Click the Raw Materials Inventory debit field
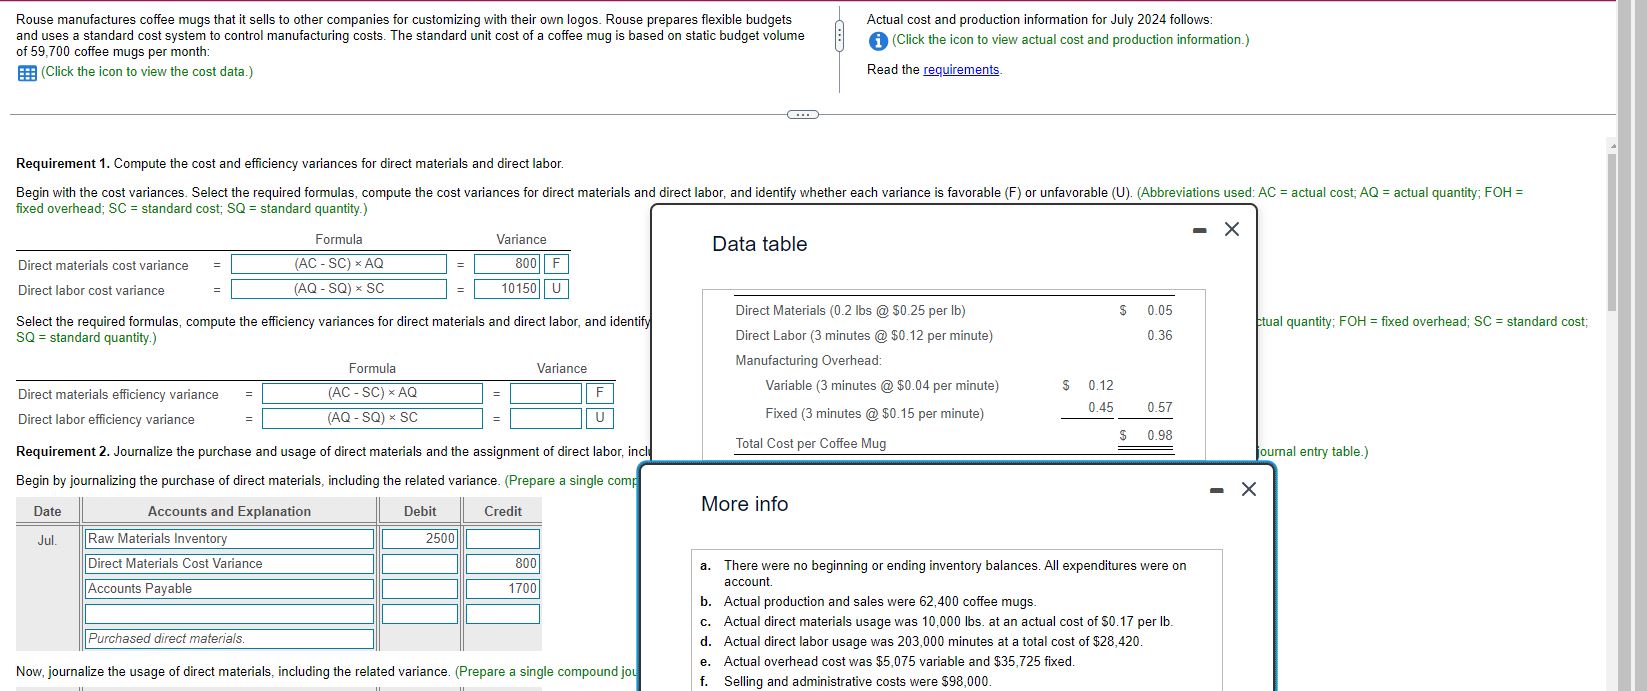The image size is (1647, 691). tap(420, 539)
